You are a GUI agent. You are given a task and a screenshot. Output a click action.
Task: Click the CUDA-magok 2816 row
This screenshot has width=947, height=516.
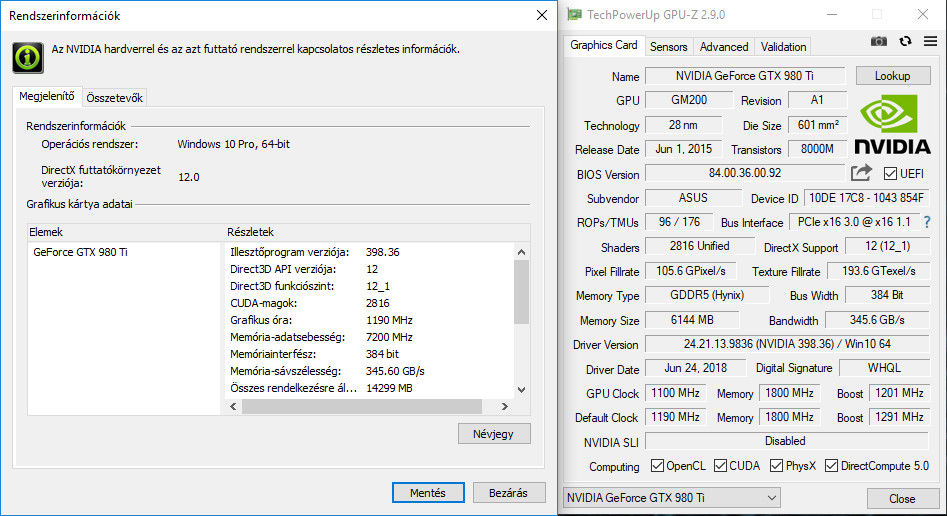tap(370, 303)
